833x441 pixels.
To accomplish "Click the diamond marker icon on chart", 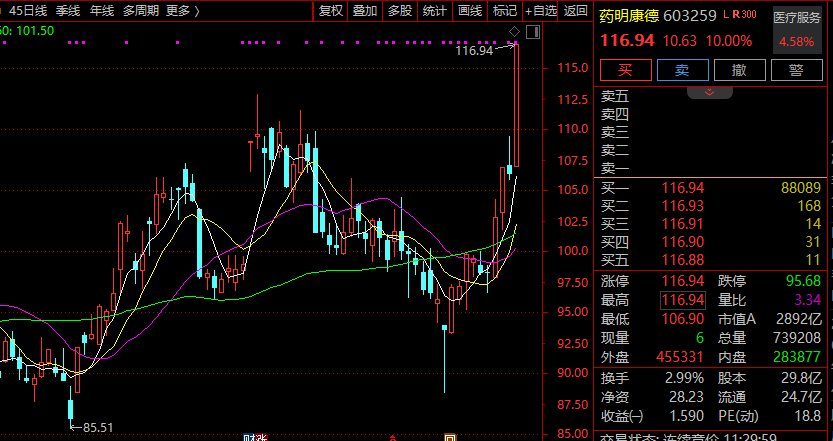I will pos(514,32).
